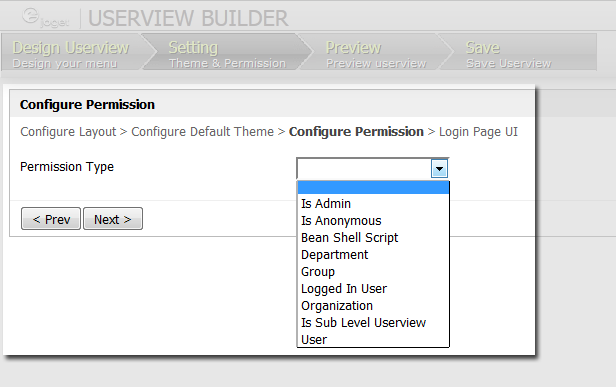The image size is (616, 387).
Task: Click the Joget logo icon
Action: click(x=45, y=17)
